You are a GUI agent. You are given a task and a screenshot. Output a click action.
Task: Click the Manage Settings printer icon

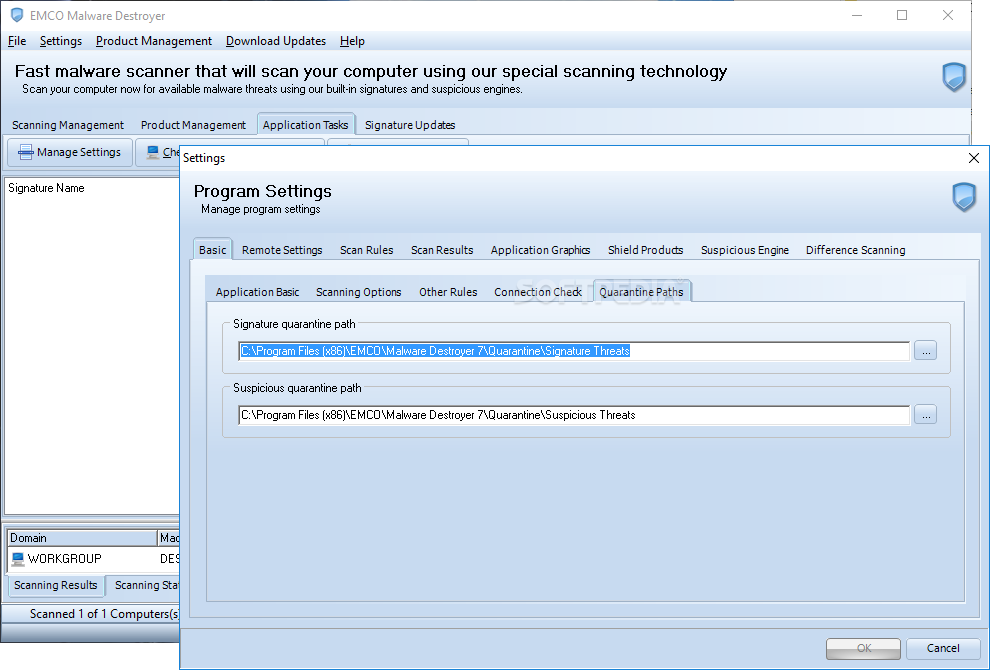pos(25,152)
